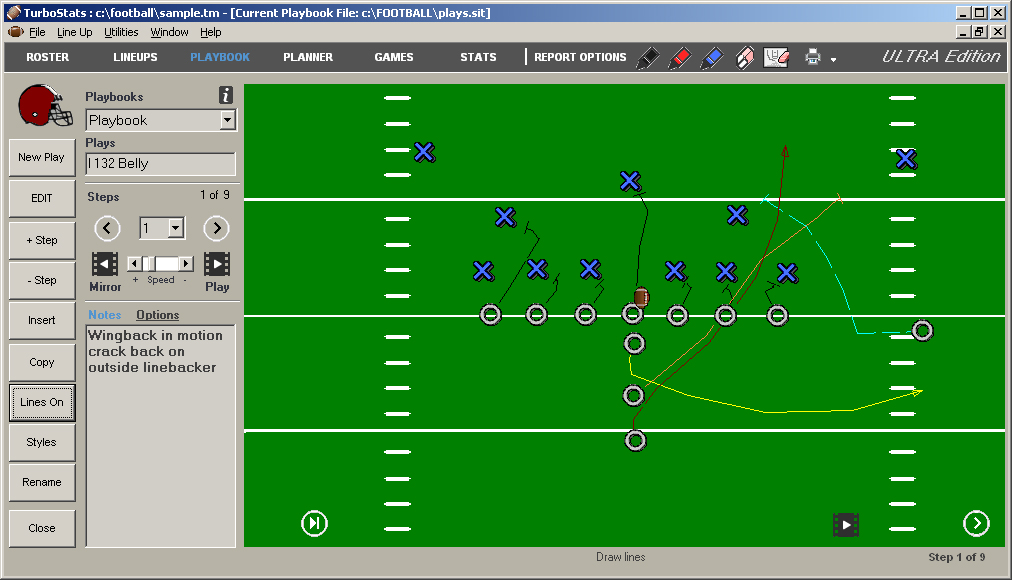
Task: Select the black marker pen tool
Action: click(648, 57)
